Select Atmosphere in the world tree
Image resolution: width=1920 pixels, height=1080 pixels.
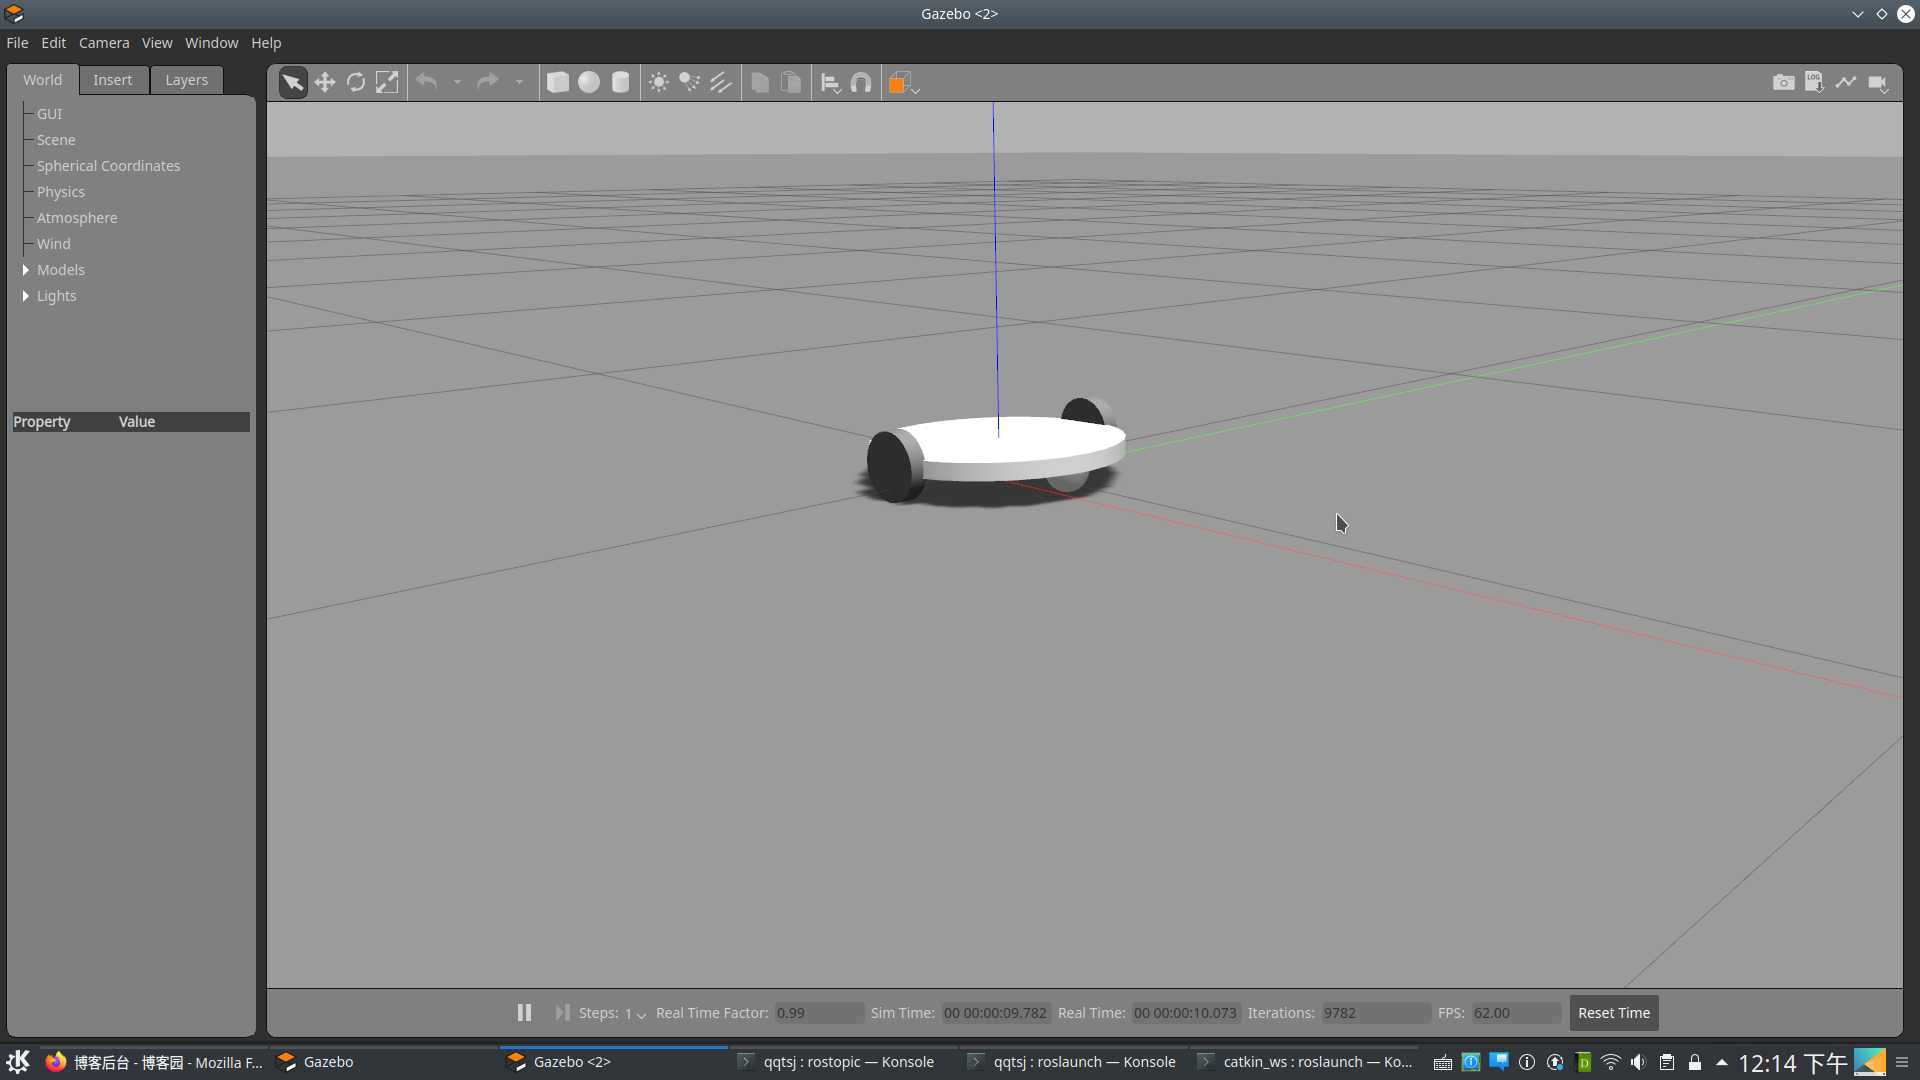[77, 218]
